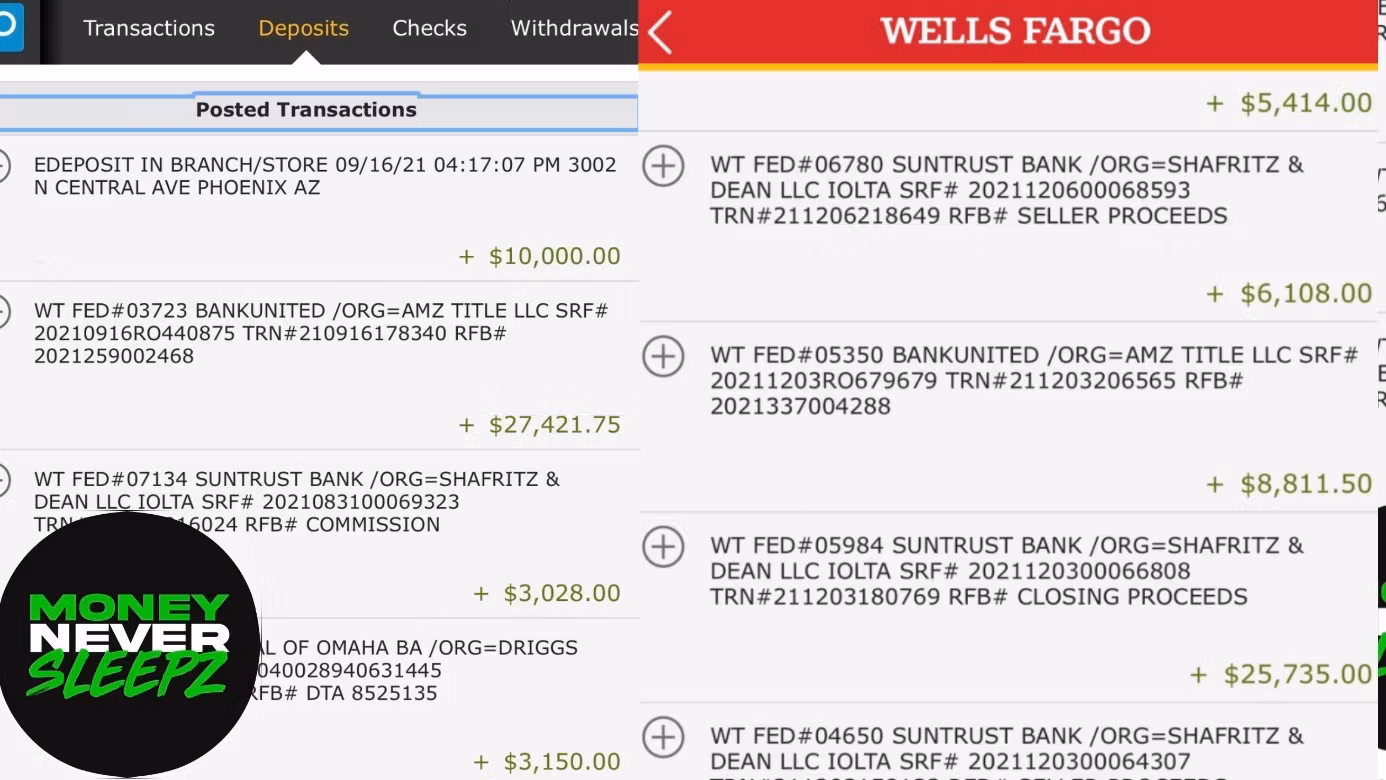Expand the FED#04650 SunTrust transaction

click(663, 738)
